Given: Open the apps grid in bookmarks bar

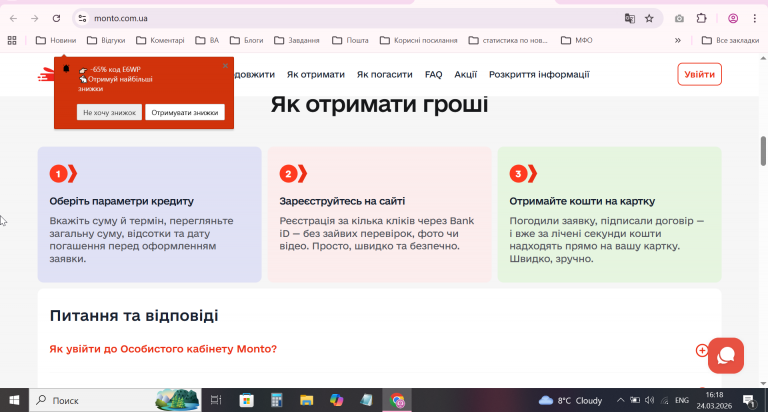Looking at the screenshot, I should tap(12, 40).
